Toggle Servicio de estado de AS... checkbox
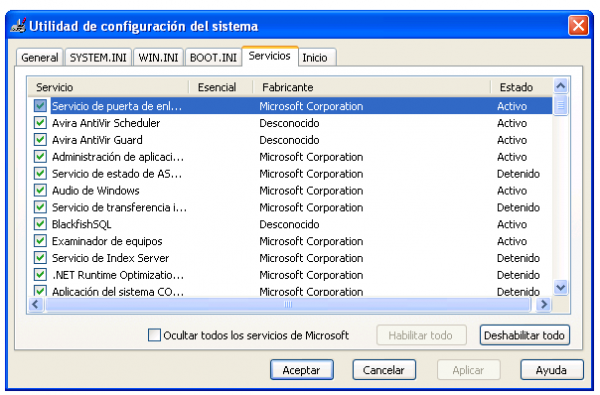This screenshot has width=600, height=395. (40, 173)
